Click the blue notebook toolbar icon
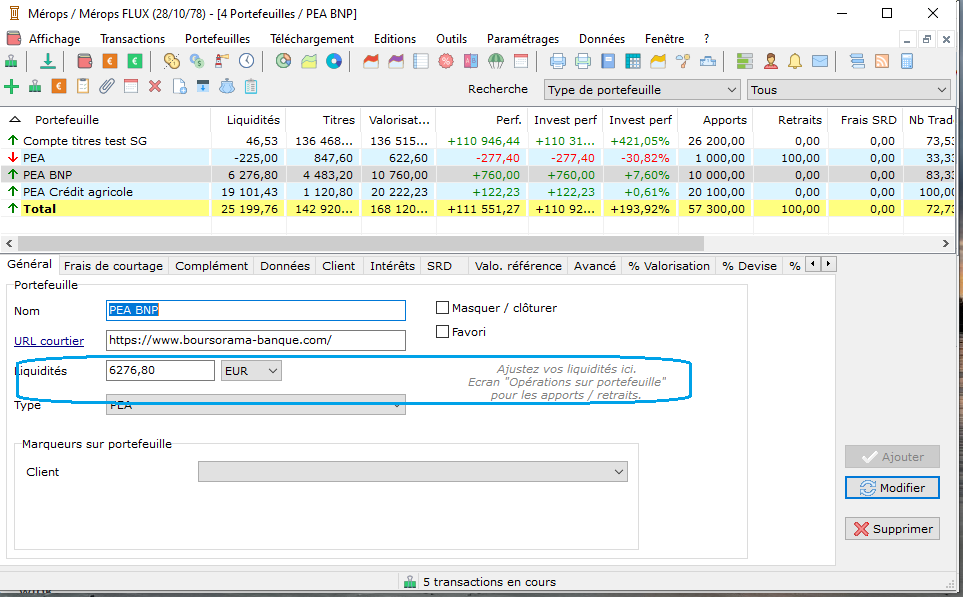963x597 pixels. pos(608,61)
